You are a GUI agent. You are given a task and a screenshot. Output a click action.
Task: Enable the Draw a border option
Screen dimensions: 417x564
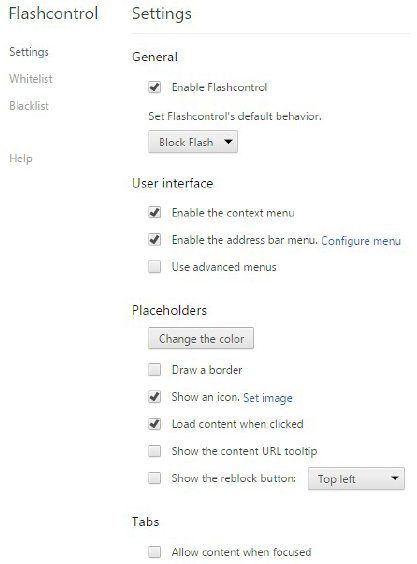point(155,369)
